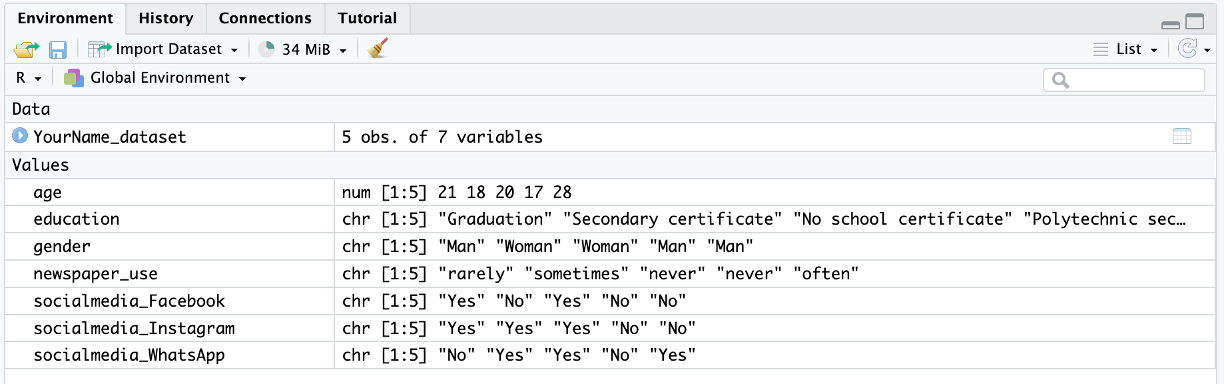Clear objects with the broom icon
Viewport: 1224px width, 384px height.
pyautogui.click(x=376, y=49)
